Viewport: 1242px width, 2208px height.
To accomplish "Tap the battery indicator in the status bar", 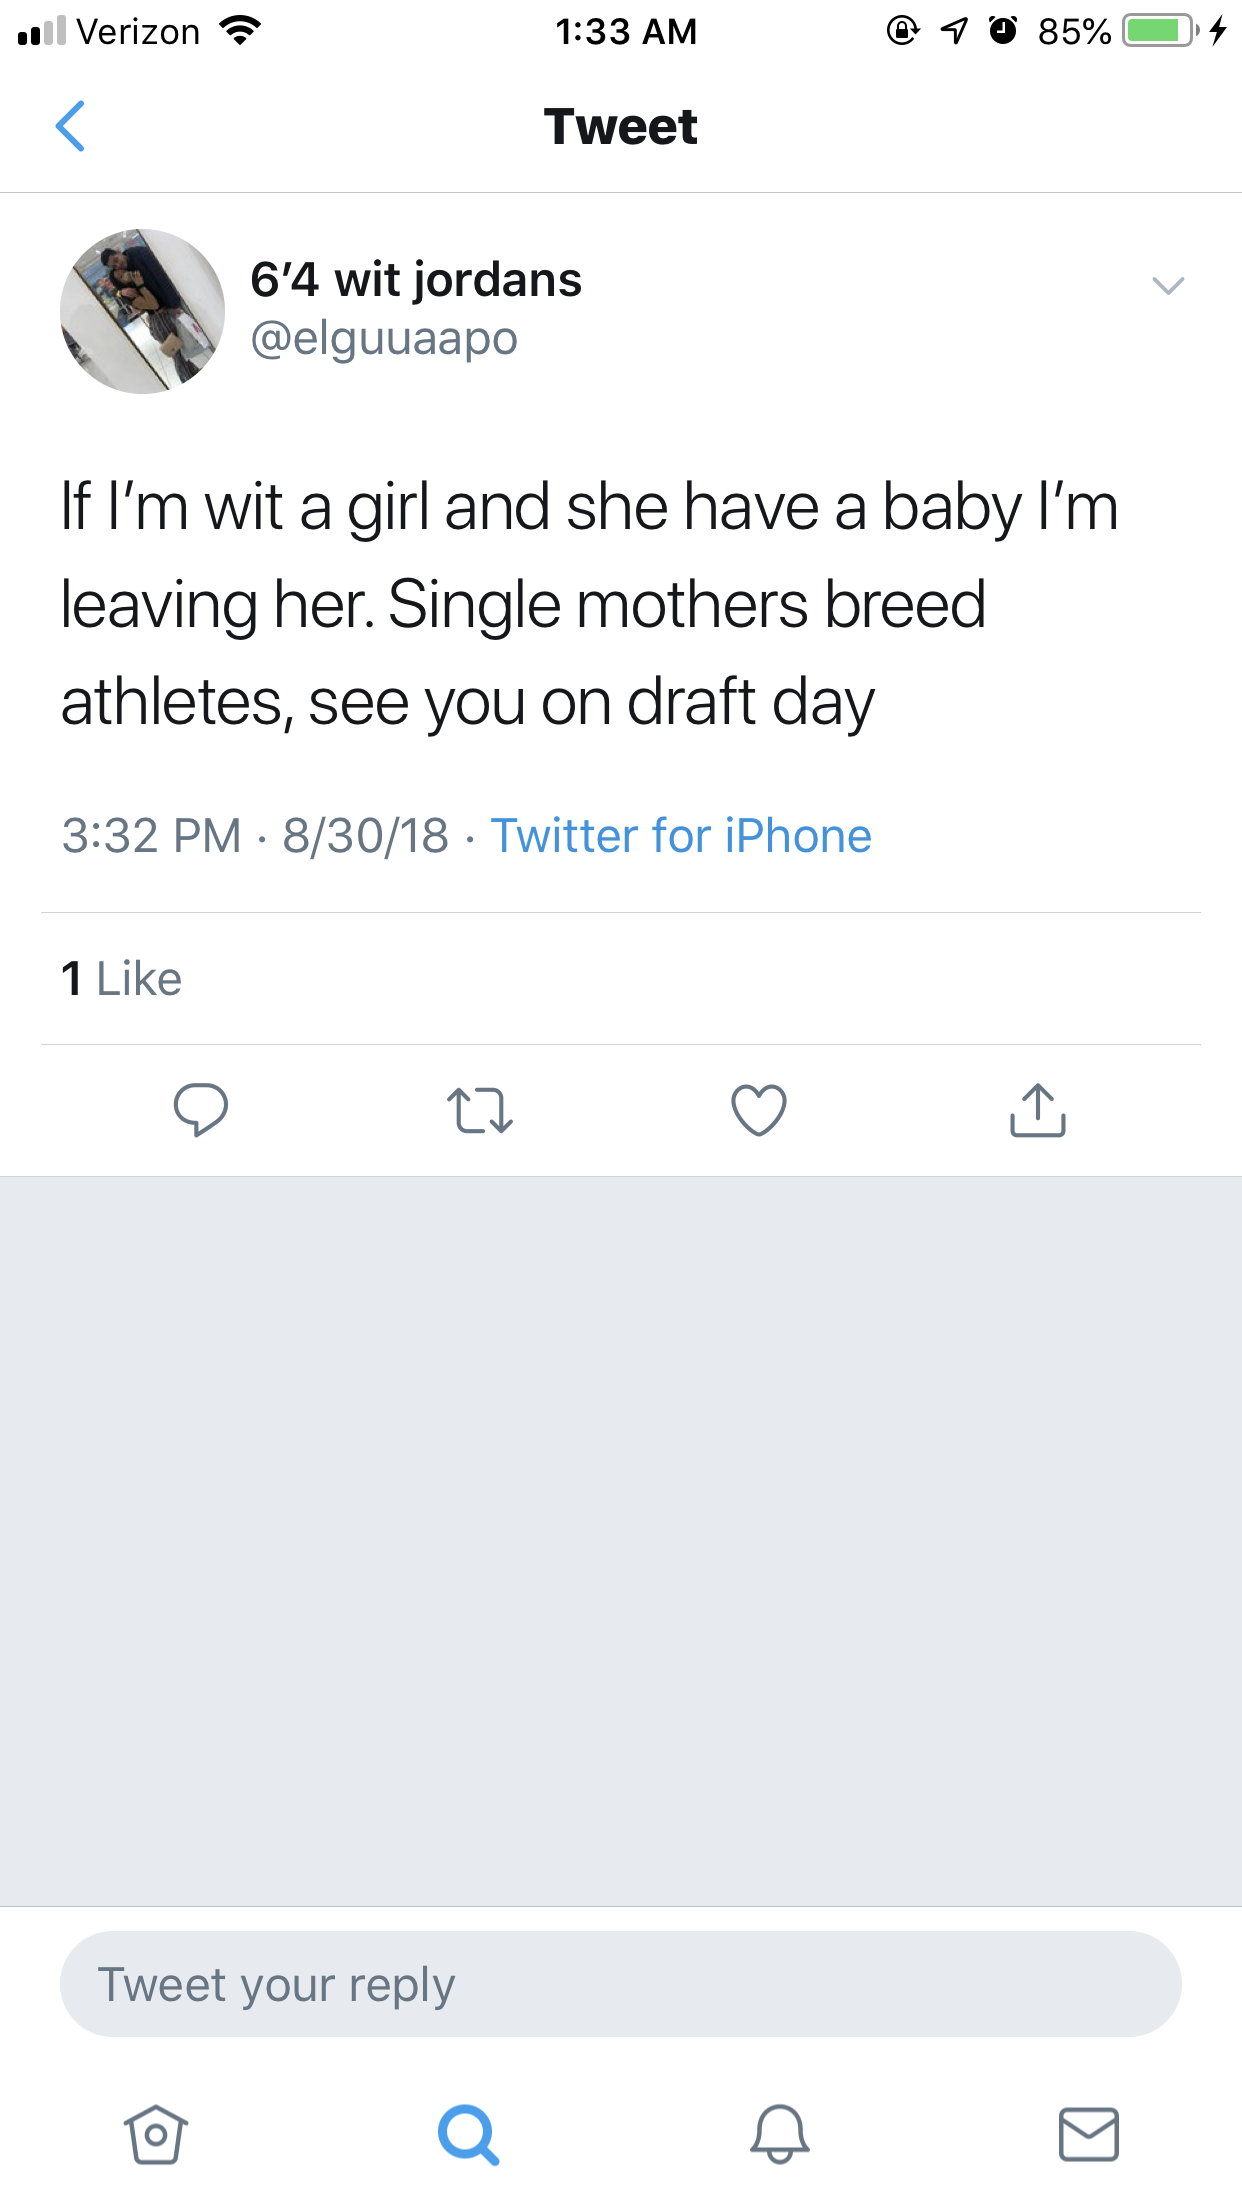I will click(x=1158, y=31).
